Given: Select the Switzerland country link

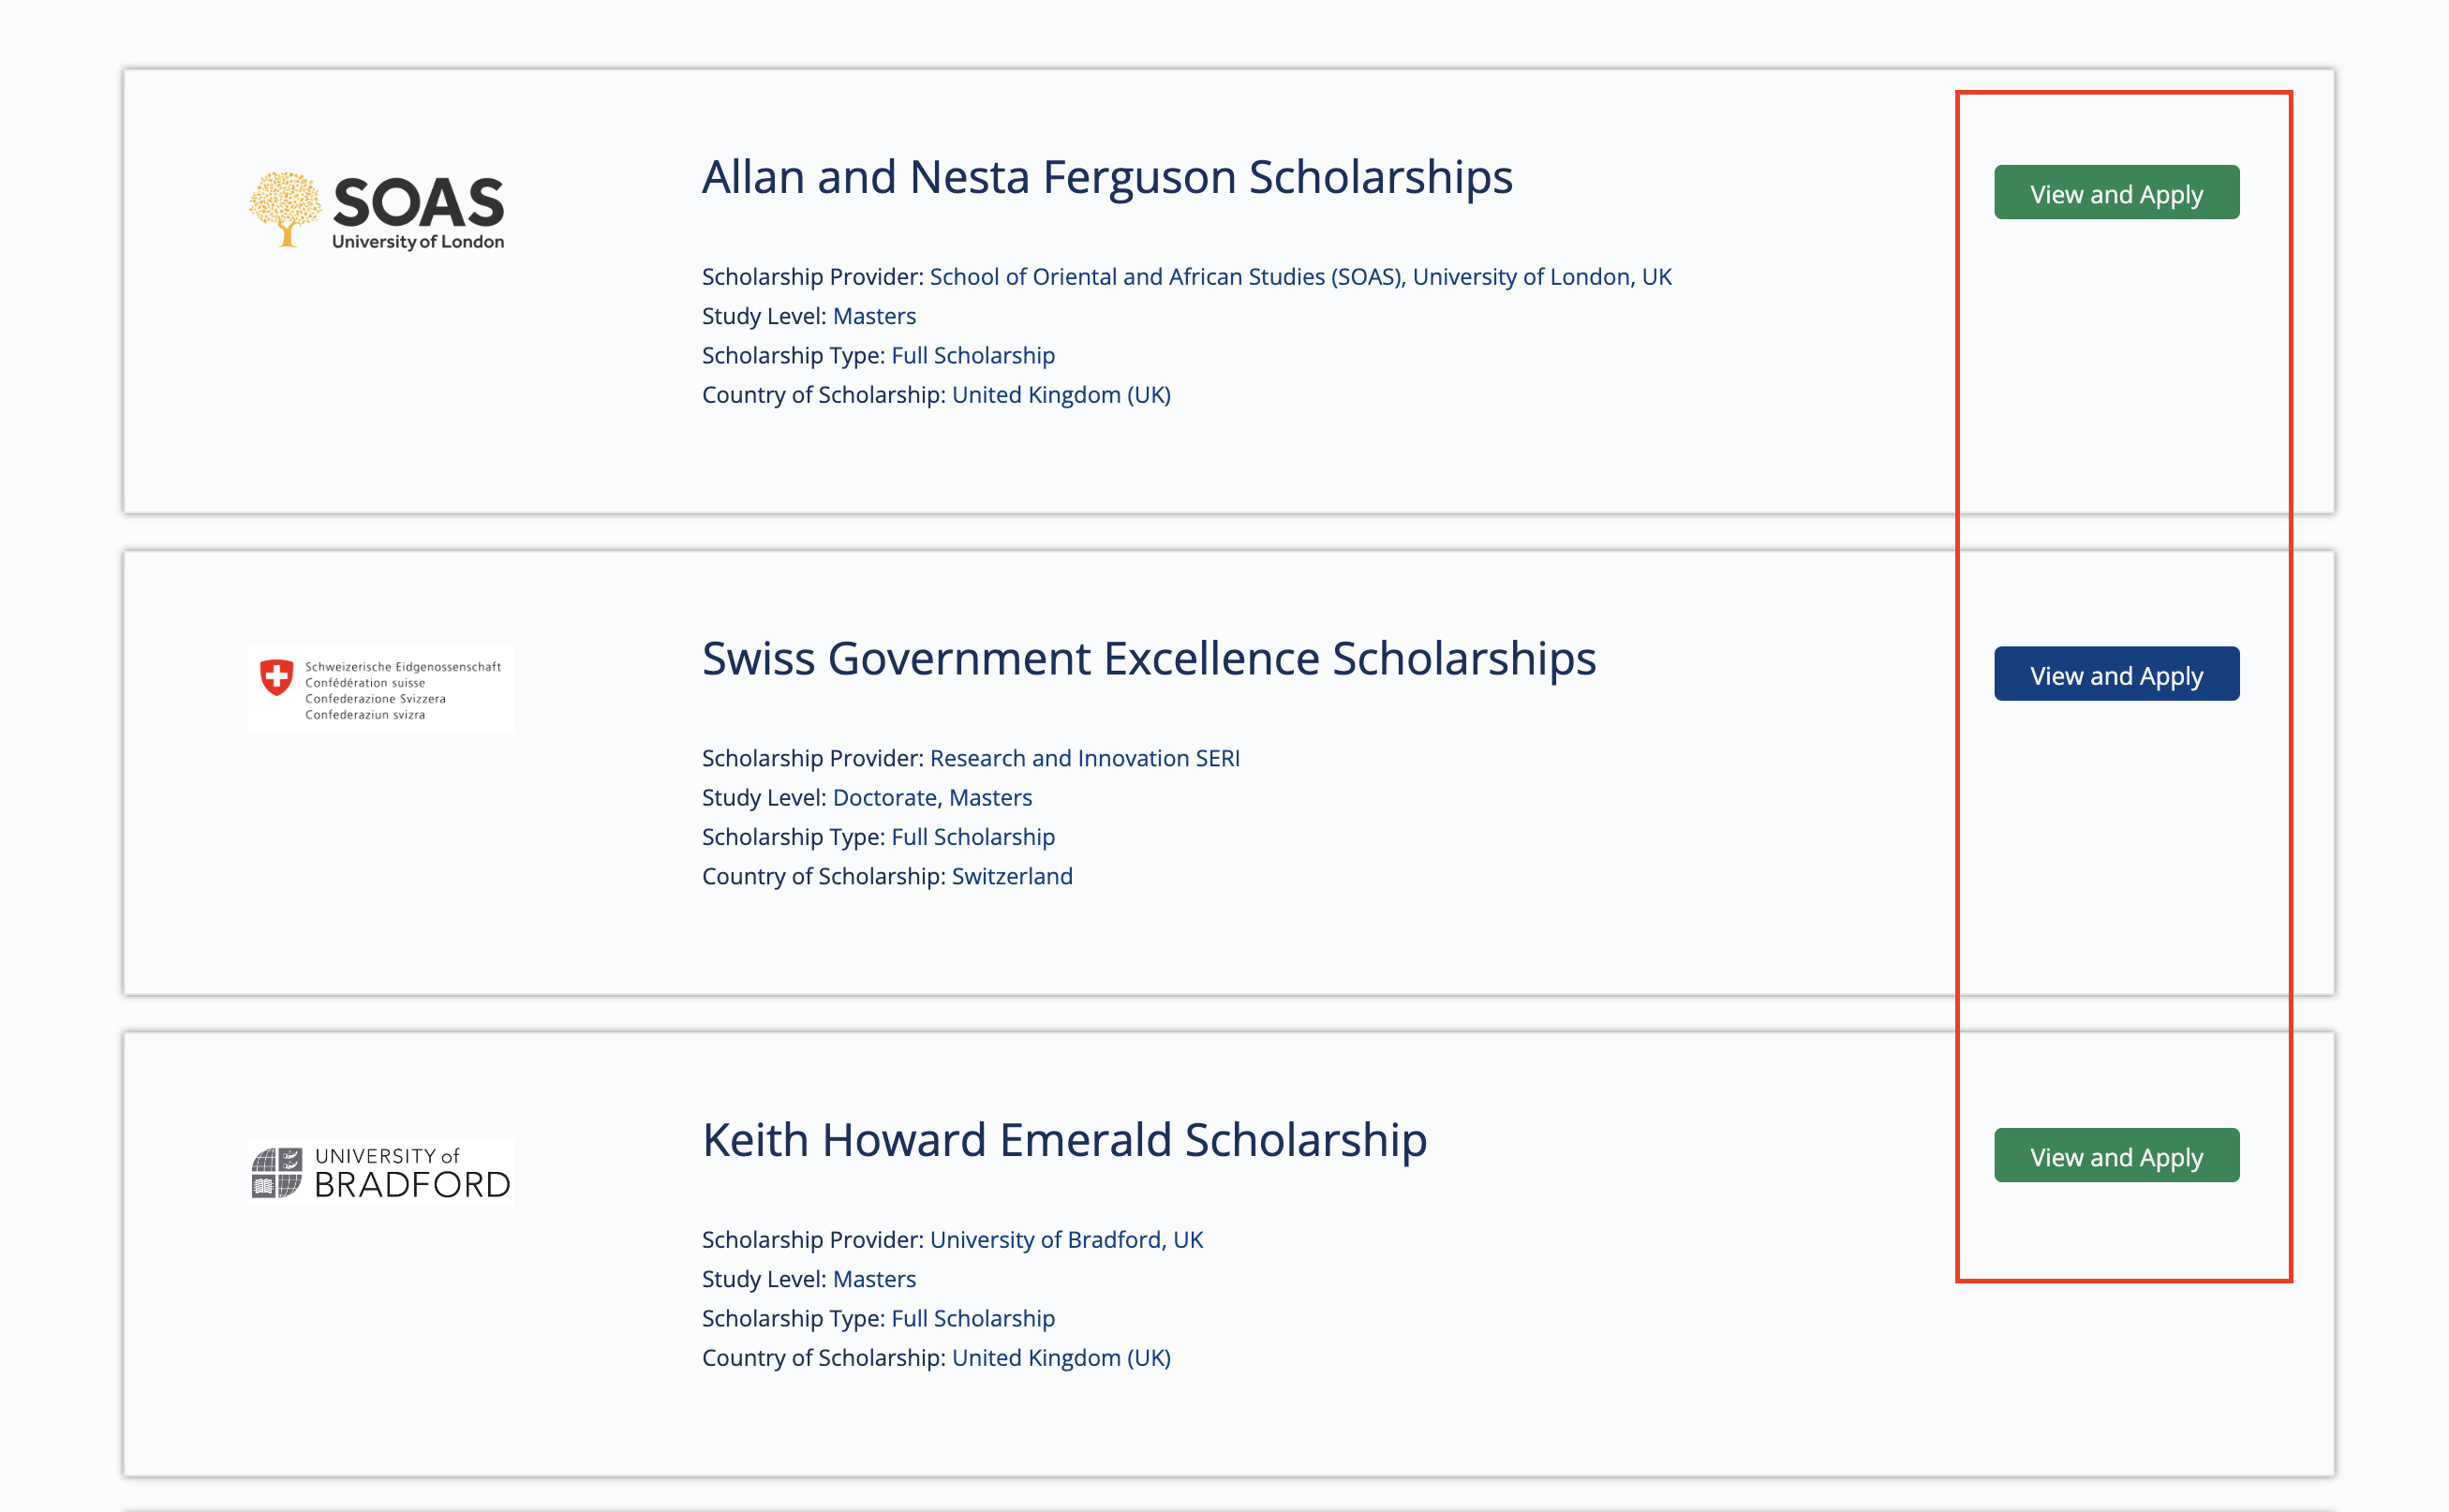Looking at the screenshot, I should tap(1012, 876).
